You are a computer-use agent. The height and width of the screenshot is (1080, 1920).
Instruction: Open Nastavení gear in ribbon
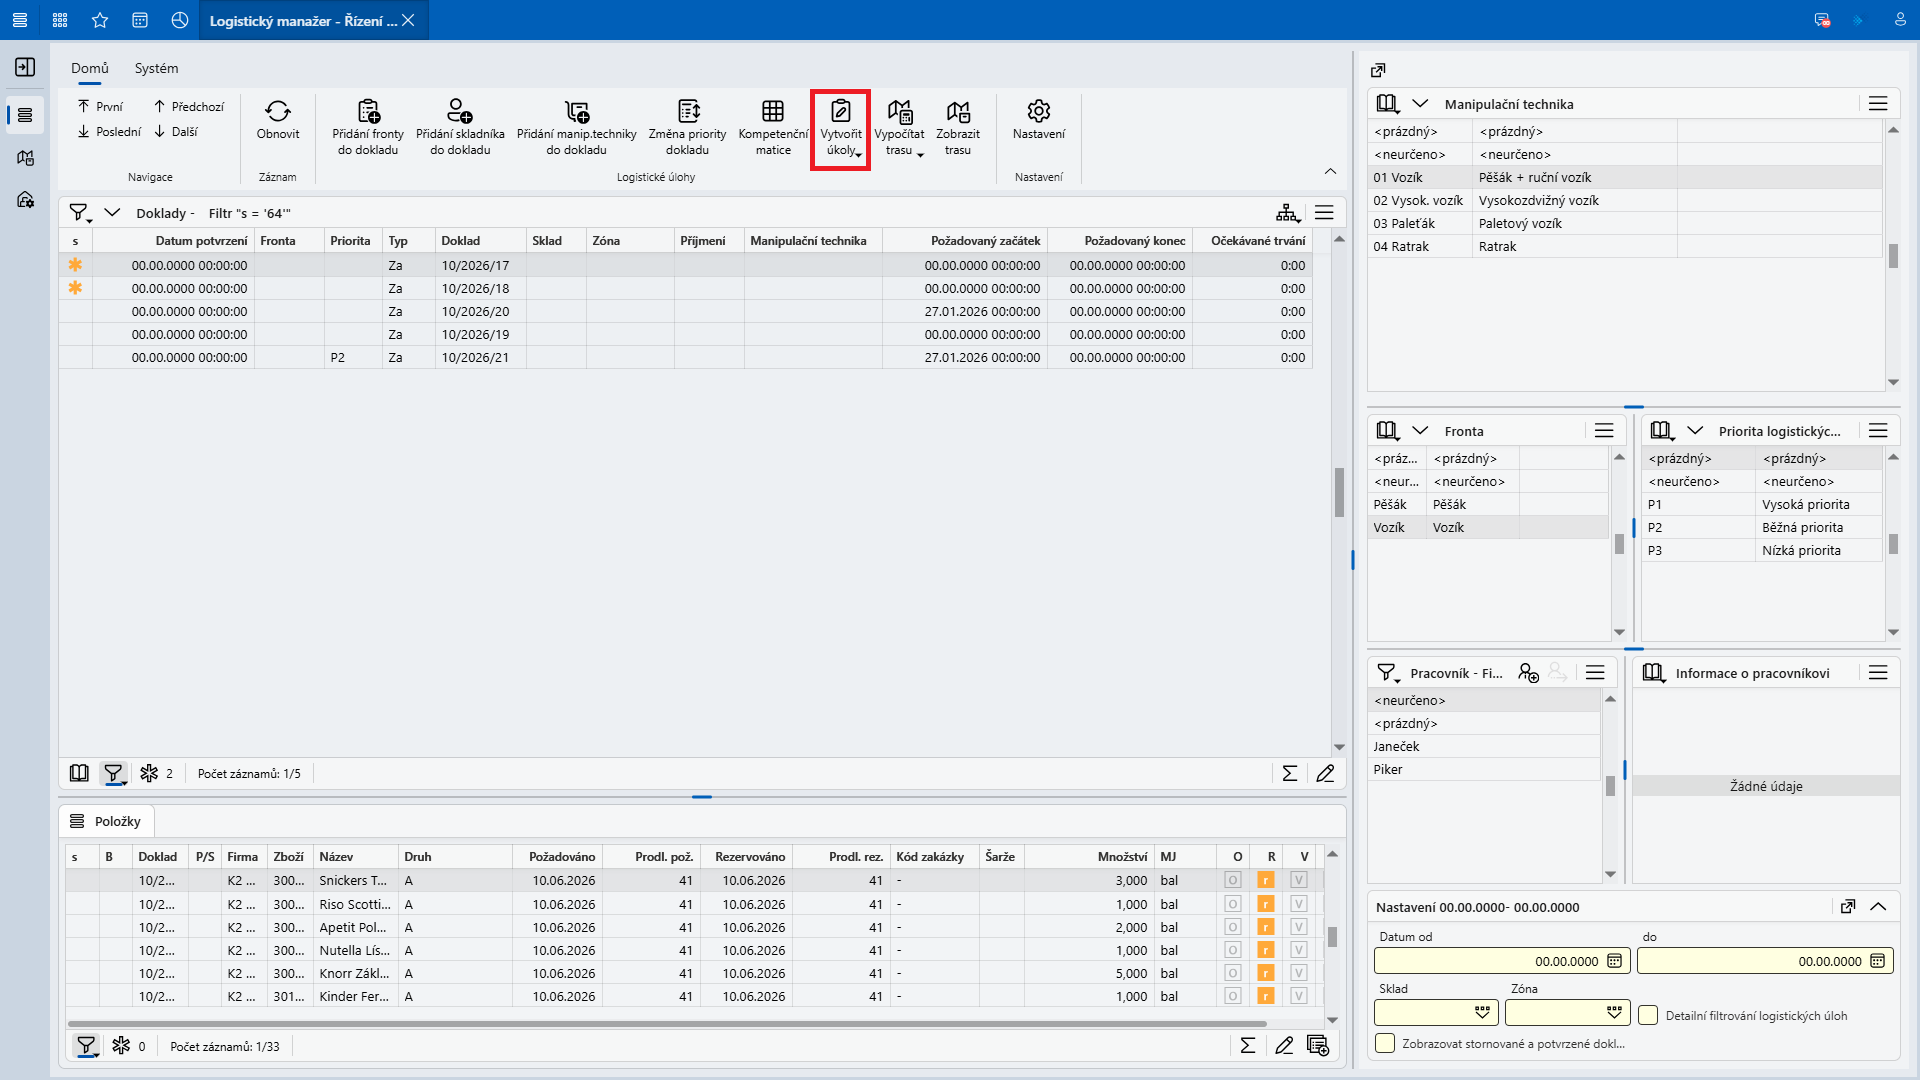[x=1039, y=111]
